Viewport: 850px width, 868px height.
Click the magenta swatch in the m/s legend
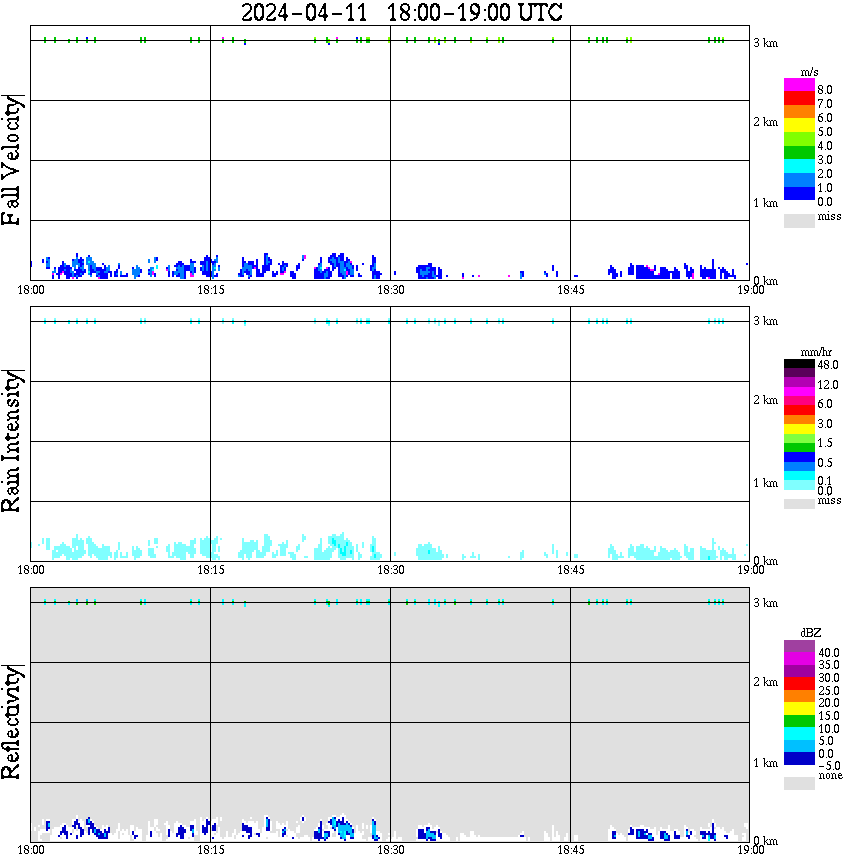[x=799, y=85]
